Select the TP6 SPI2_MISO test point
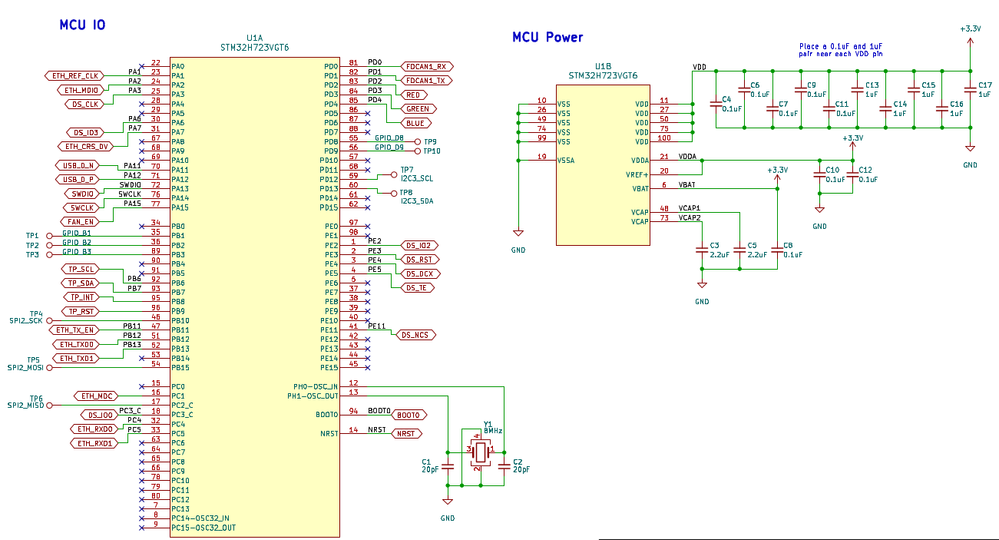Image resolution: width=999 pixels, height=540 pixels. click(49, 405)
